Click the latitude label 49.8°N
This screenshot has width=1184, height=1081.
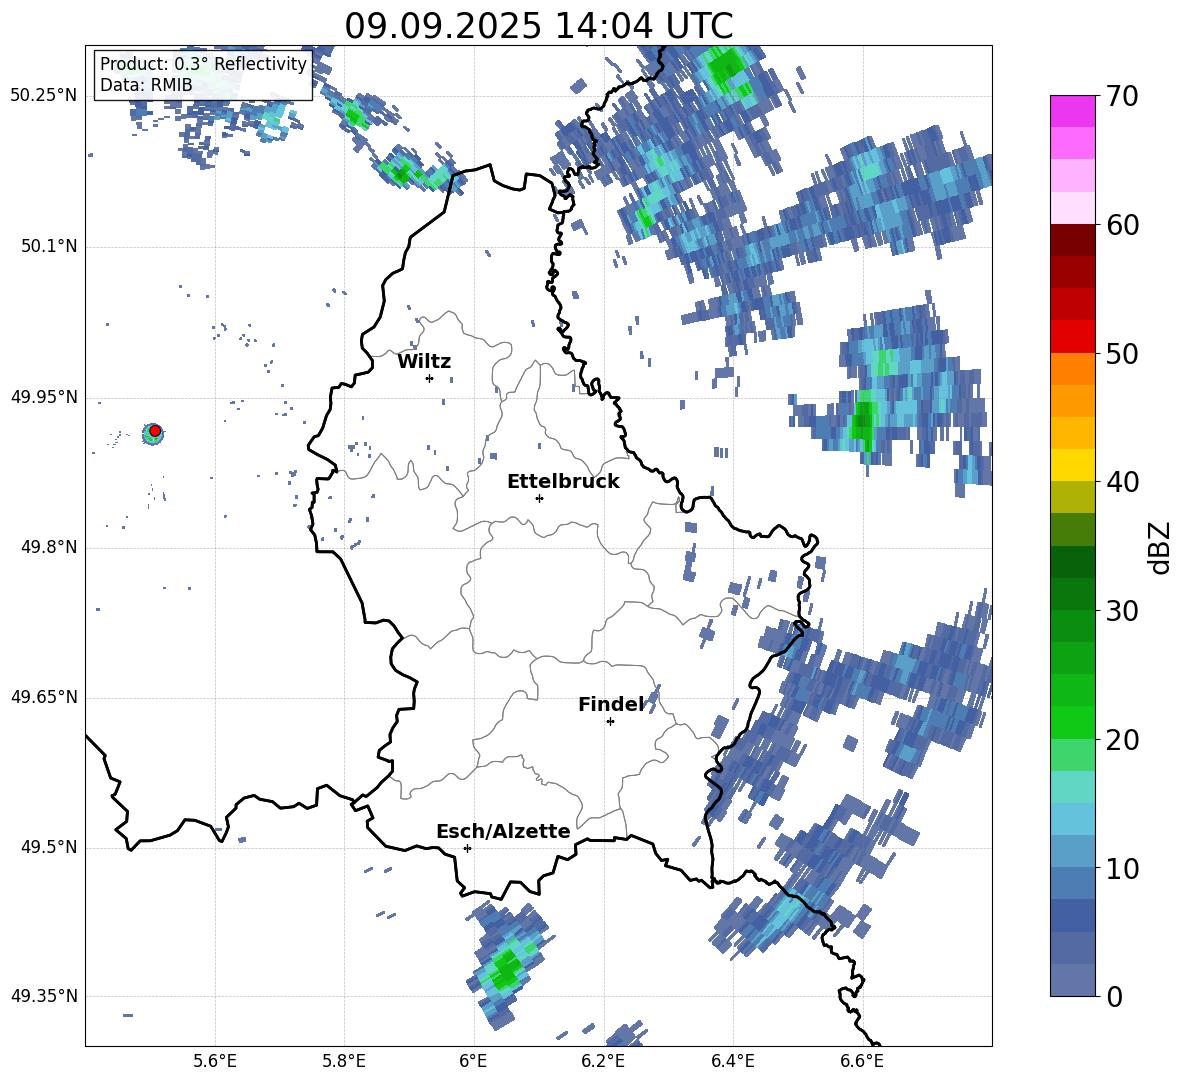point(48,547)
